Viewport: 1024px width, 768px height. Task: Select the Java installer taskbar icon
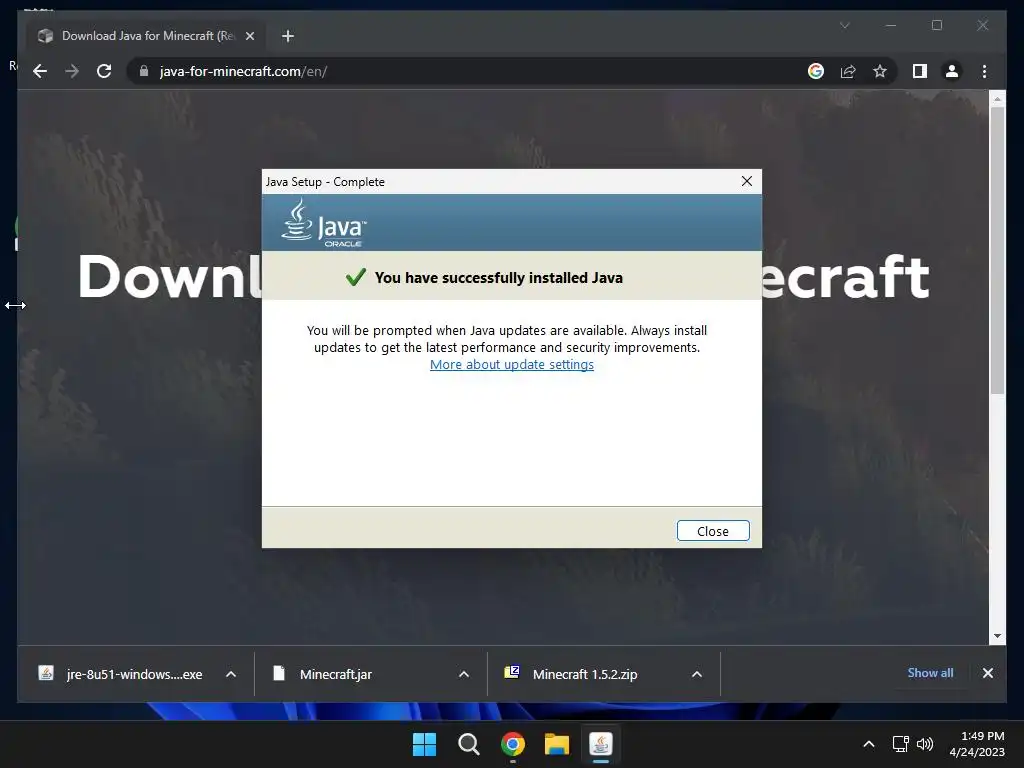601,744
